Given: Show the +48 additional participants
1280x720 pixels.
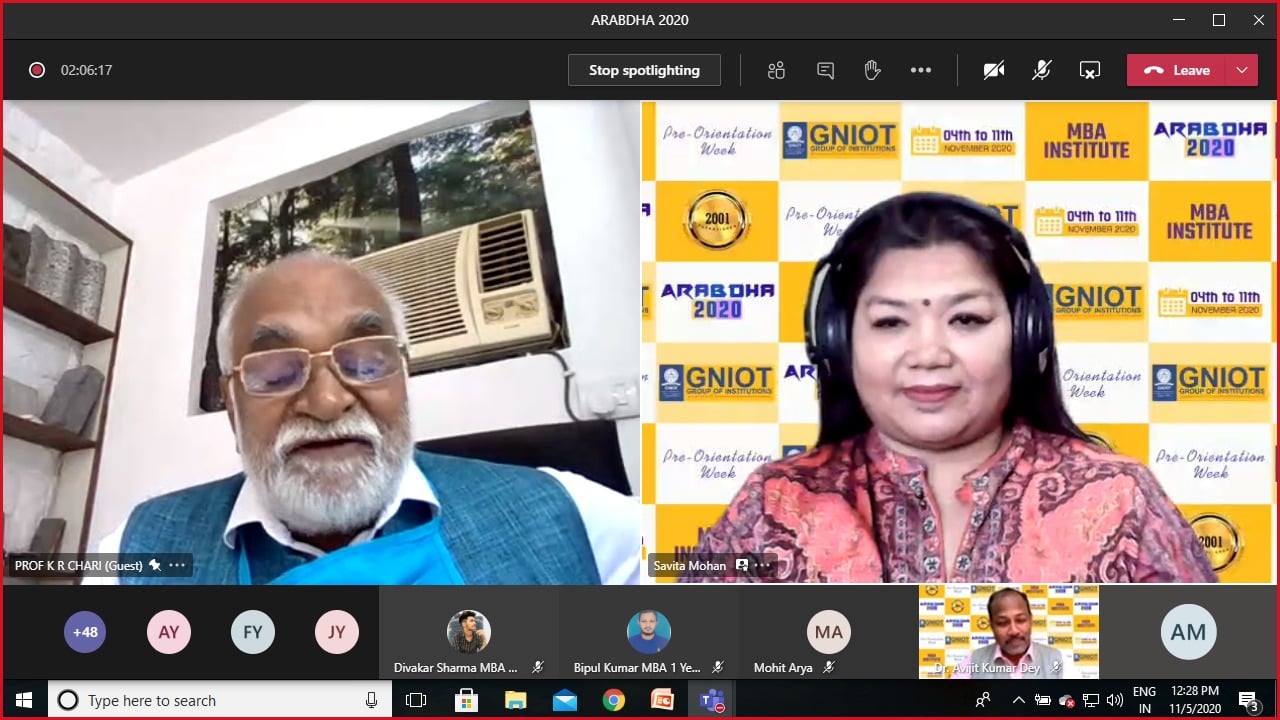Looking at the screenshot, I should click(x=85, y=632).
